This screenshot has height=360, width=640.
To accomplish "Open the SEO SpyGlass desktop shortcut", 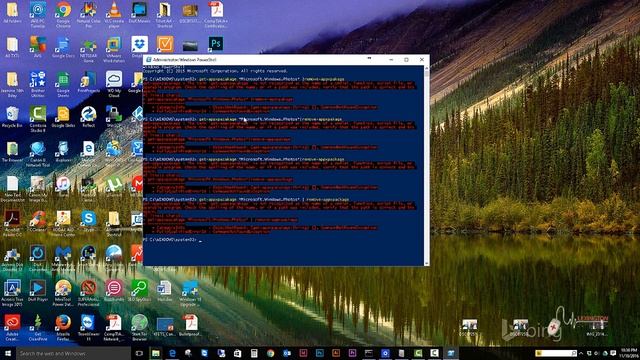I will 139,291.
